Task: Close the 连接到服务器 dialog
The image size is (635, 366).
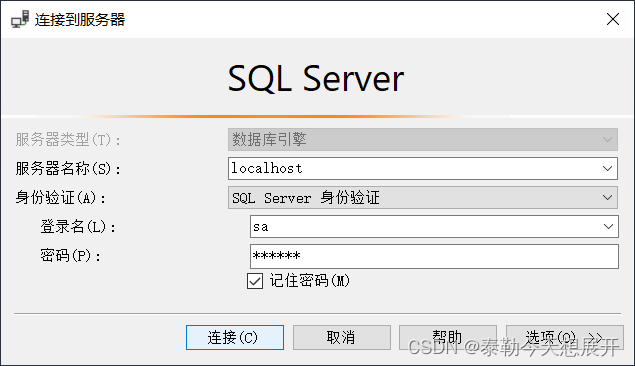Action: [x=613, y=19]
